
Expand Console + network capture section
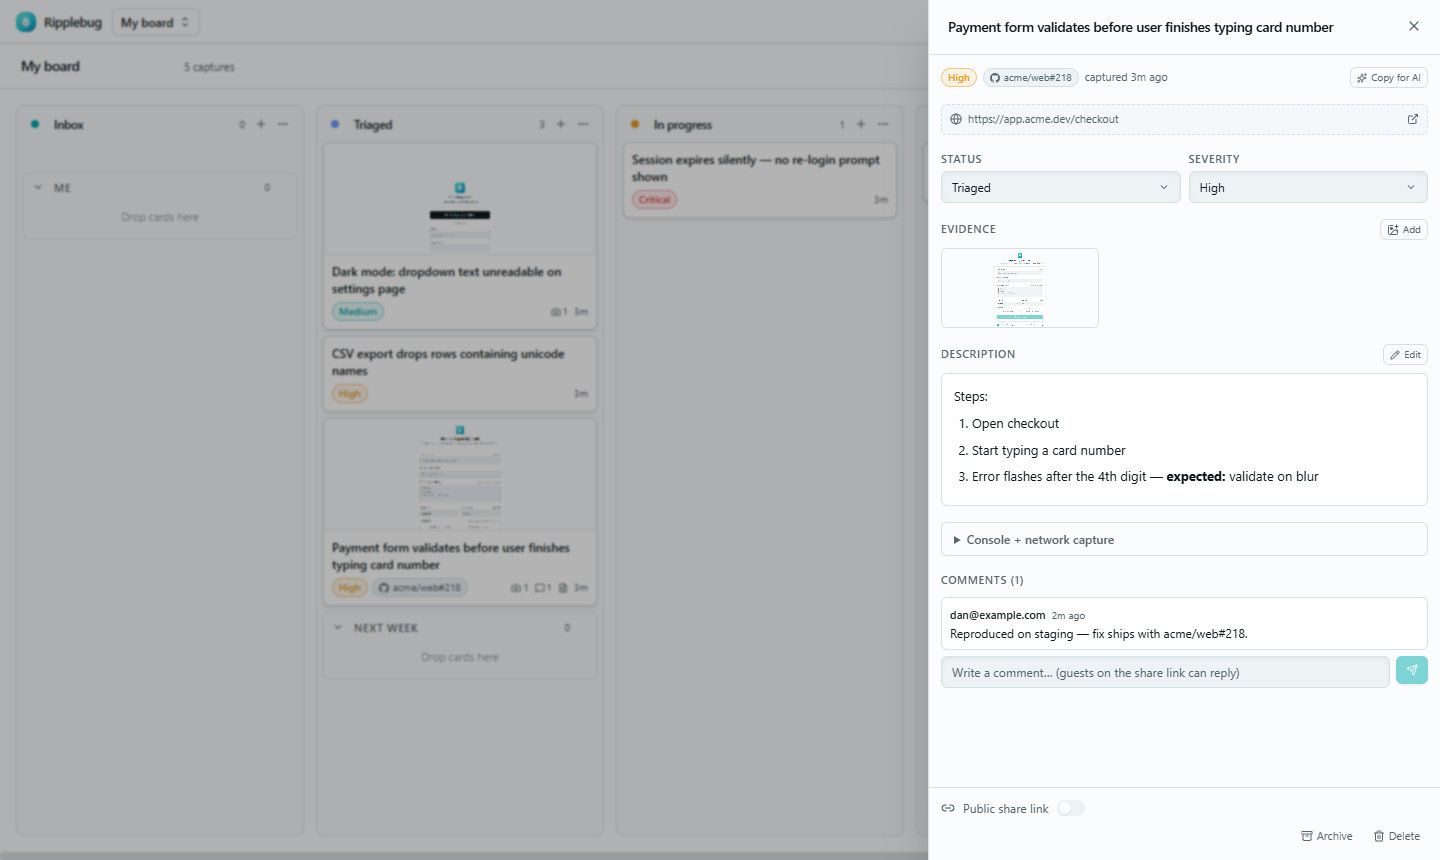(1184, 540)
